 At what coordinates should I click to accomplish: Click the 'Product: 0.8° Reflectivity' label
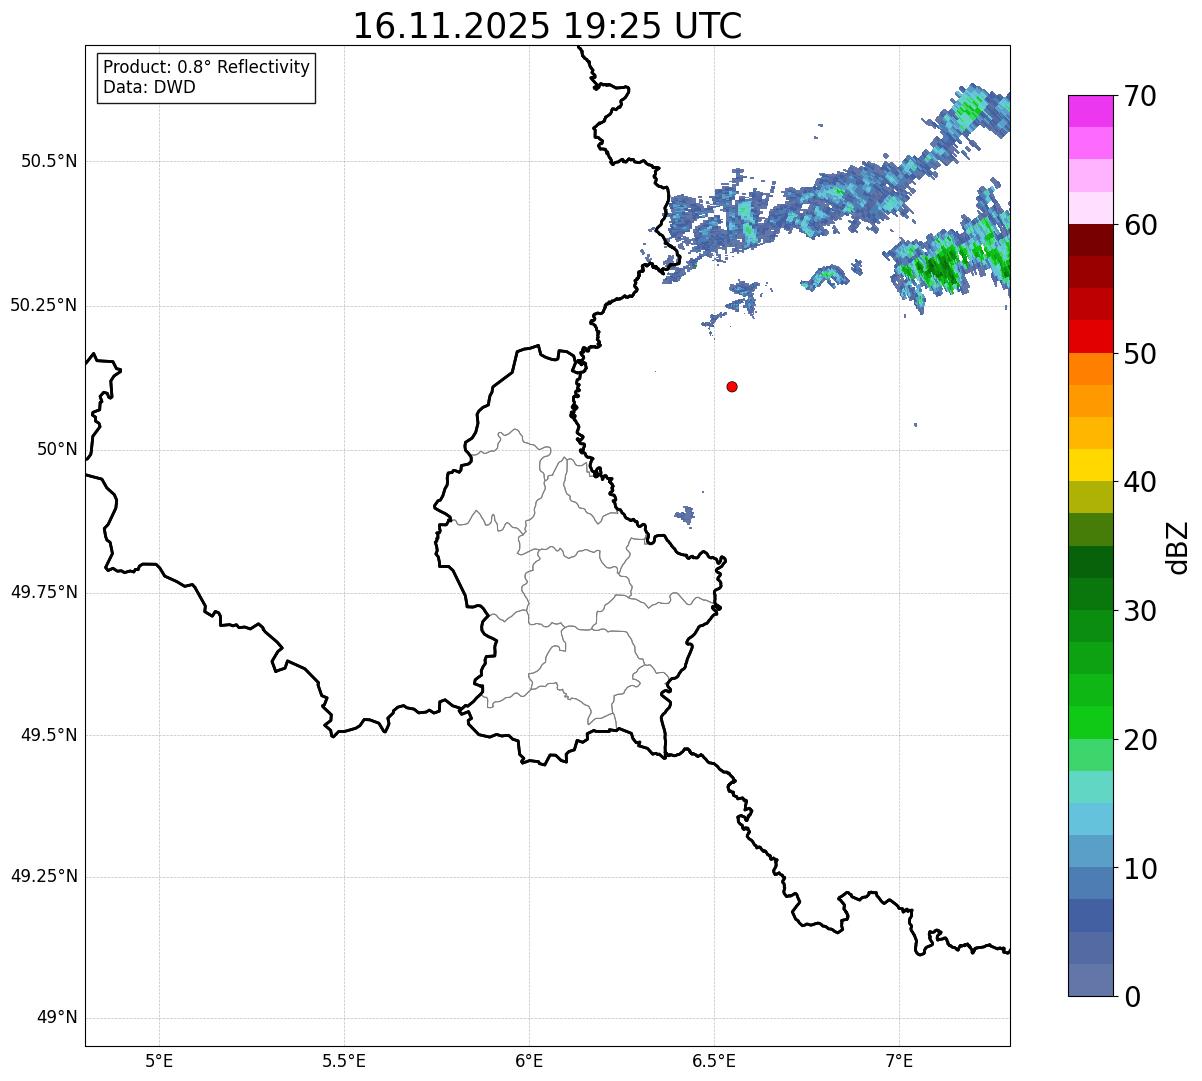coord(207,67)
